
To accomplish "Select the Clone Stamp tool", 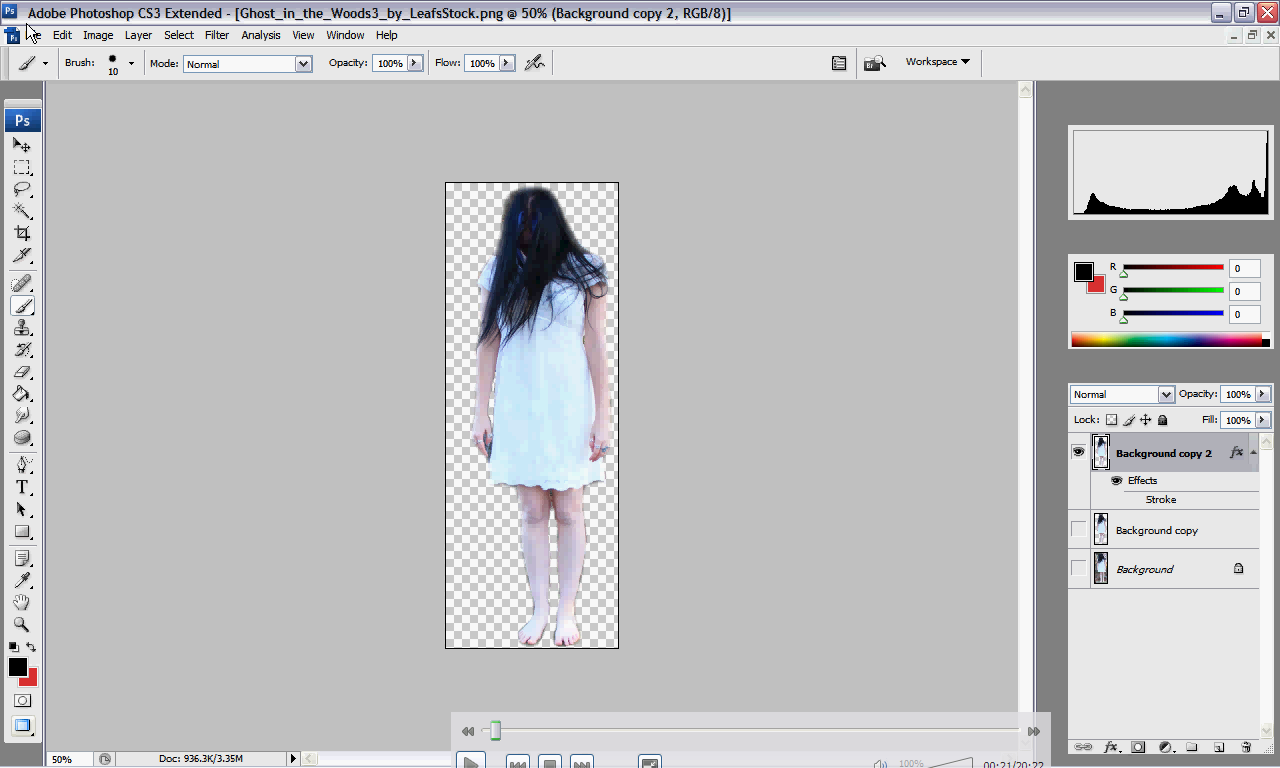I will (x=22, y=328).
